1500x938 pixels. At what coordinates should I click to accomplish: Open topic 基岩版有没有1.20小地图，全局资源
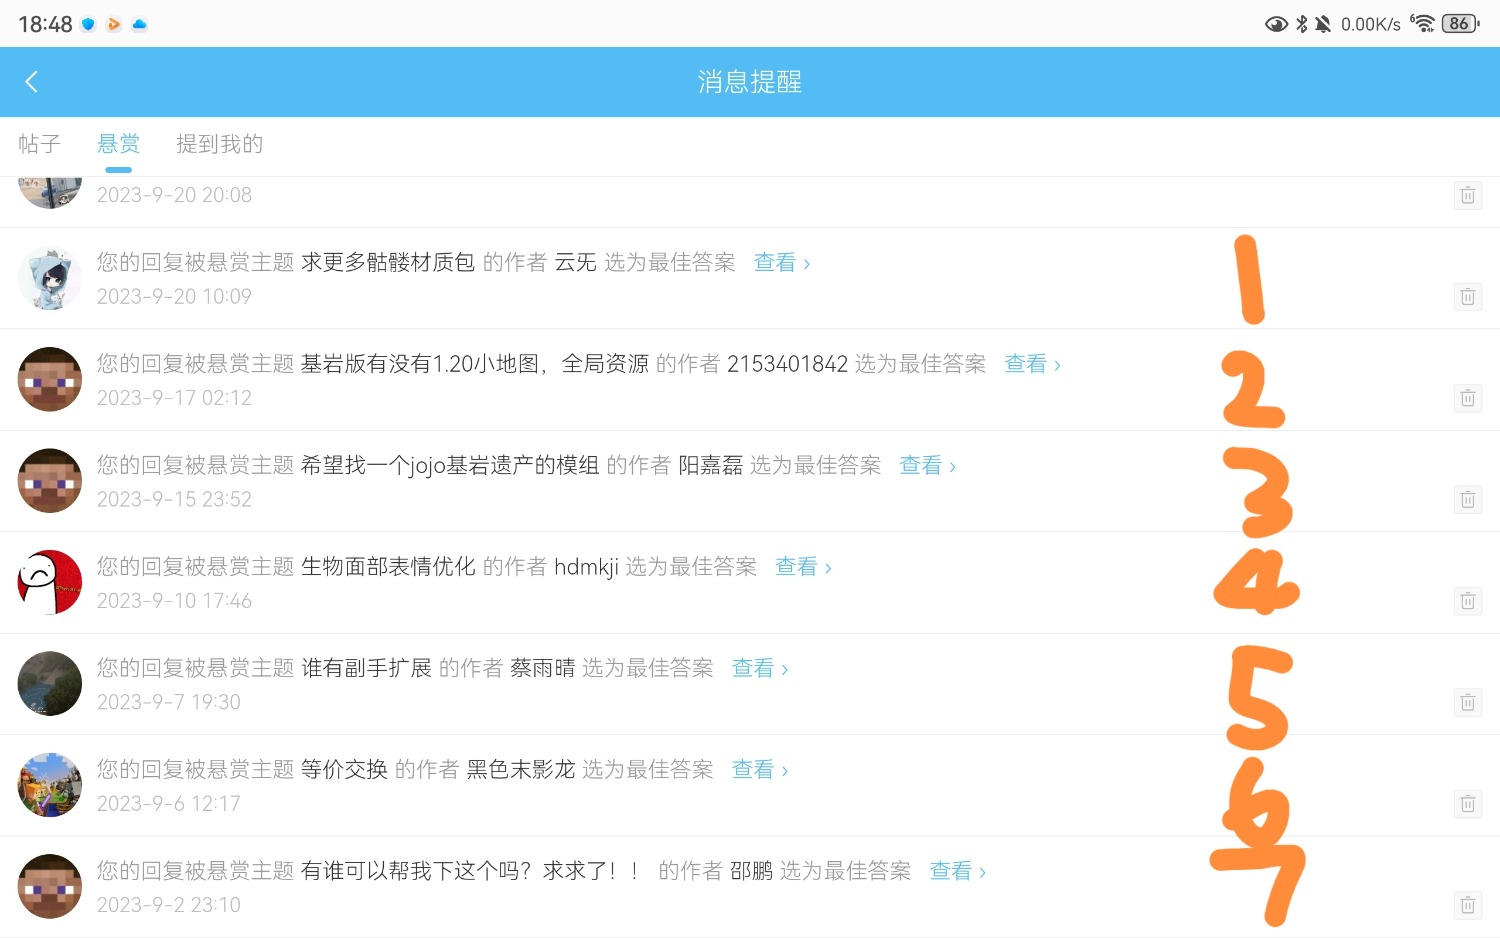tap(475, 364)
